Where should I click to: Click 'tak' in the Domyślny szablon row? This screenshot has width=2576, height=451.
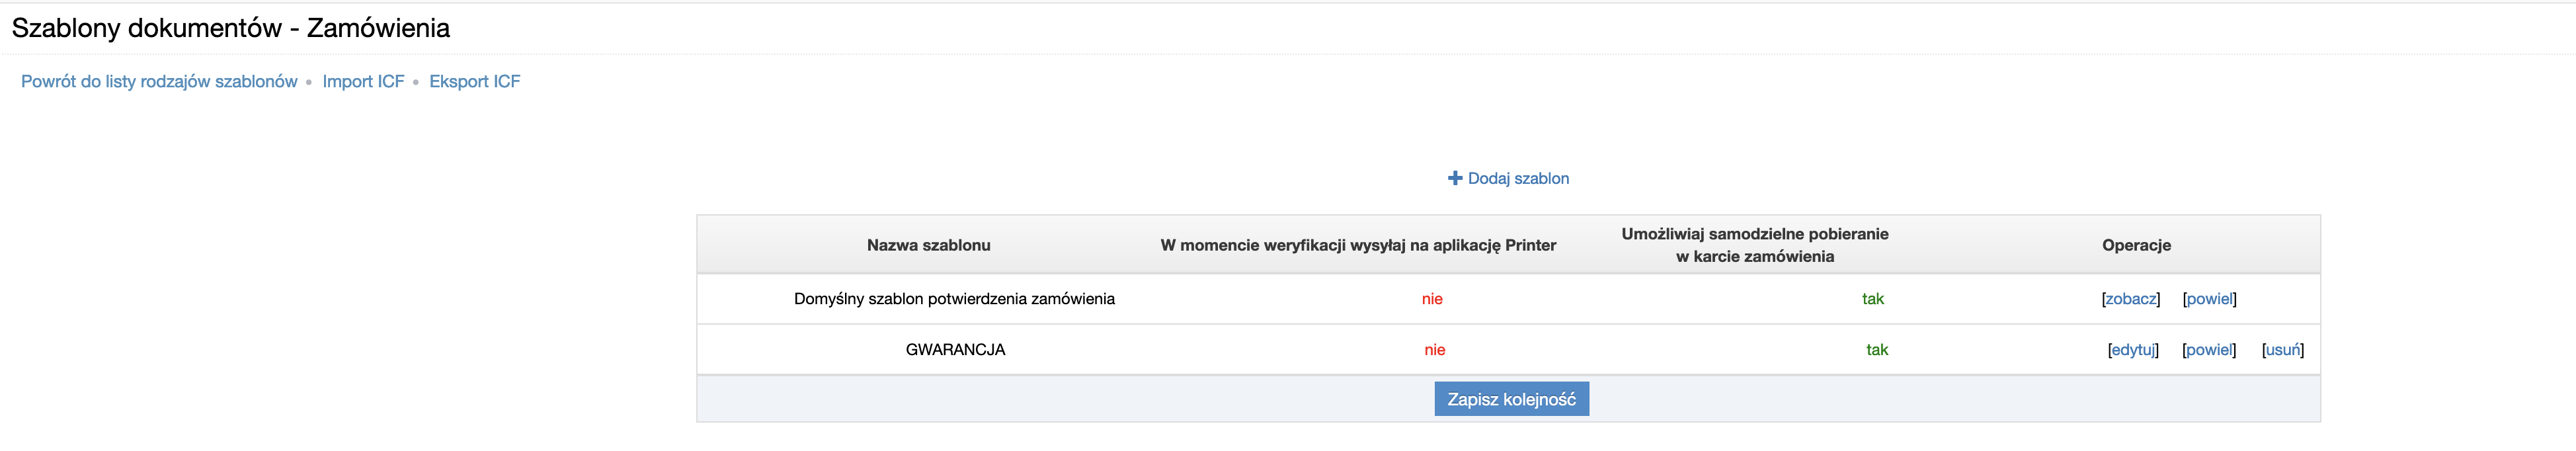tap(1873, 299)
